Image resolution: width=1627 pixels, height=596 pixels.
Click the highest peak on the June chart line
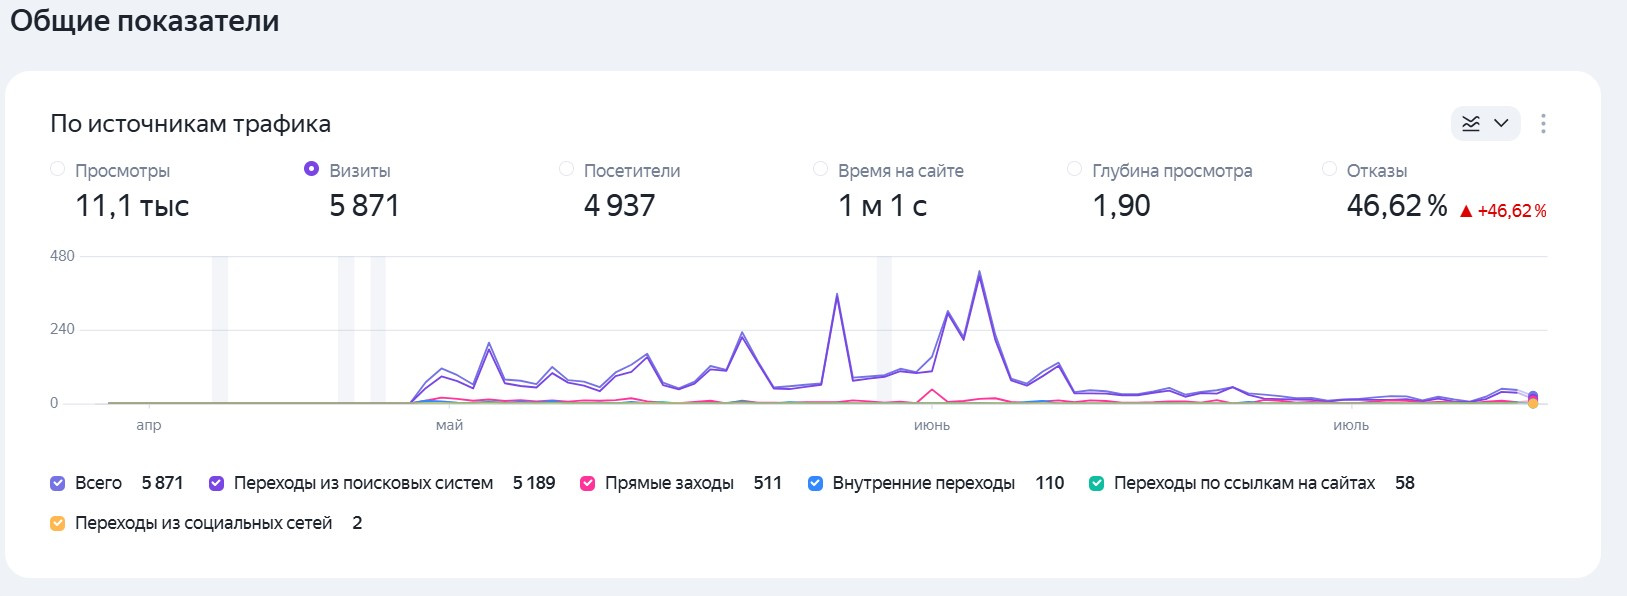point(979,272)
